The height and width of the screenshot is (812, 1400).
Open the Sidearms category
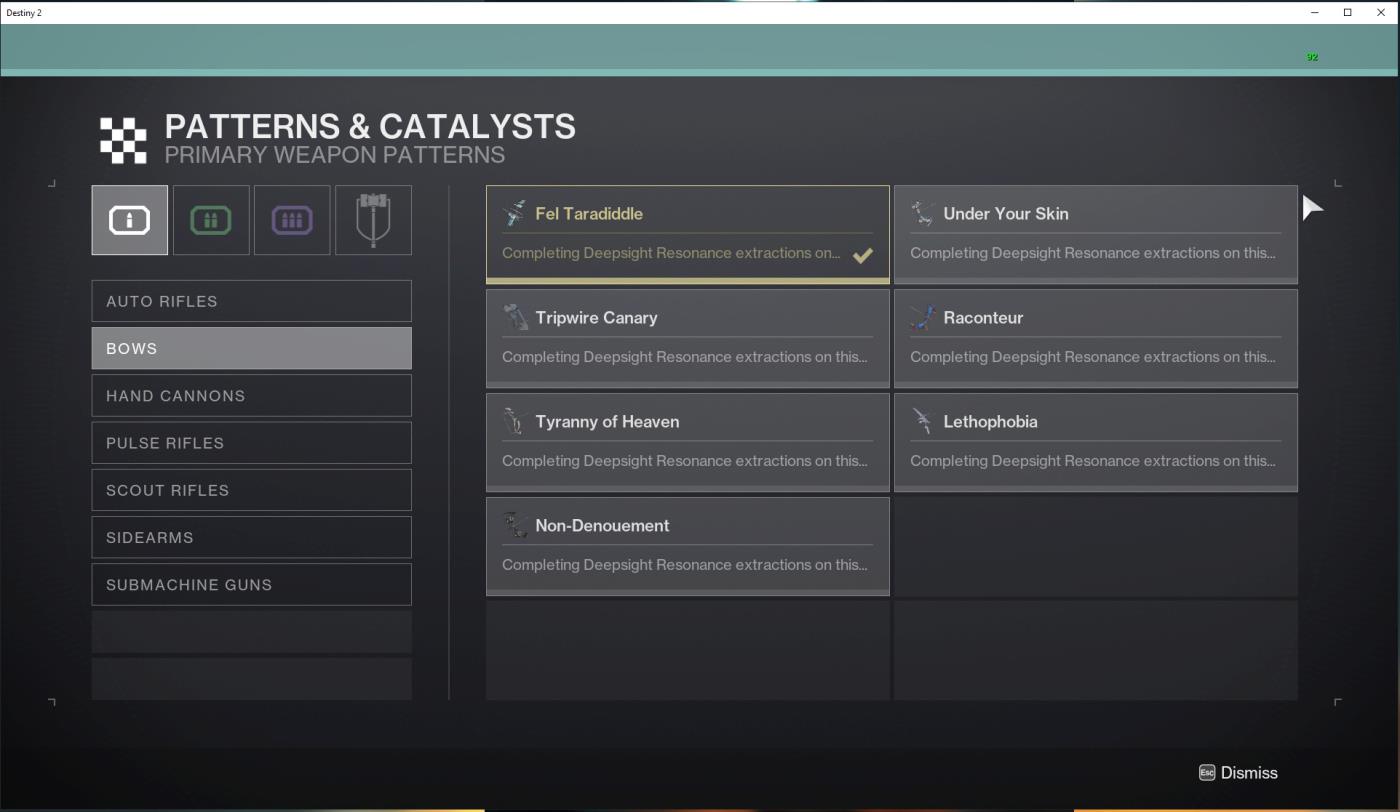point(251,537)
